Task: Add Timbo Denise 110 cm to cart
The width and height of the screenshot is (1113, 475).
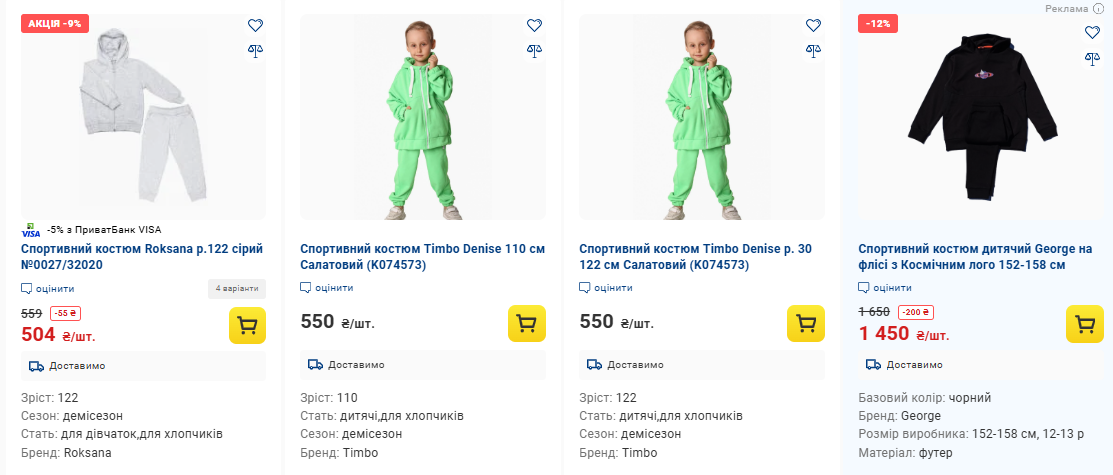Action: (x=526, y=323)
